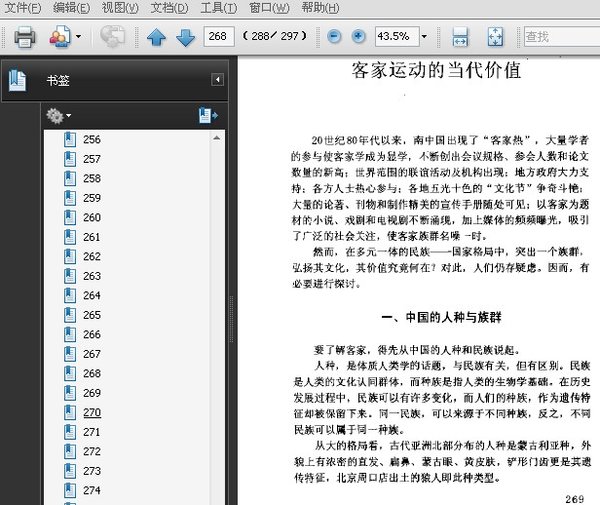This screenshot has width=600, height=505.
Task: Select bookmark 256 in the list
Action: point(92,140)
